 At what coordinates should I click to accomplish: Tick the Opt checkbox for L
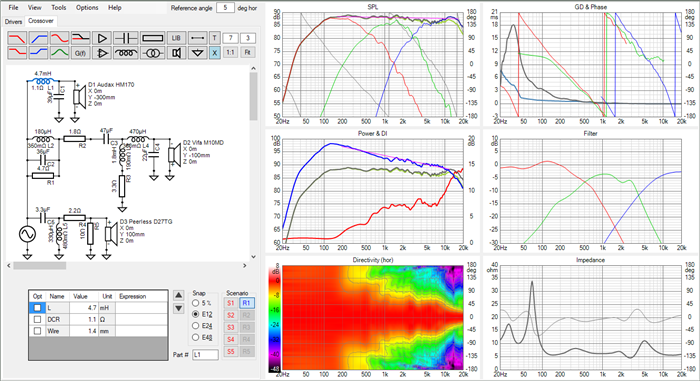[37, 308]
